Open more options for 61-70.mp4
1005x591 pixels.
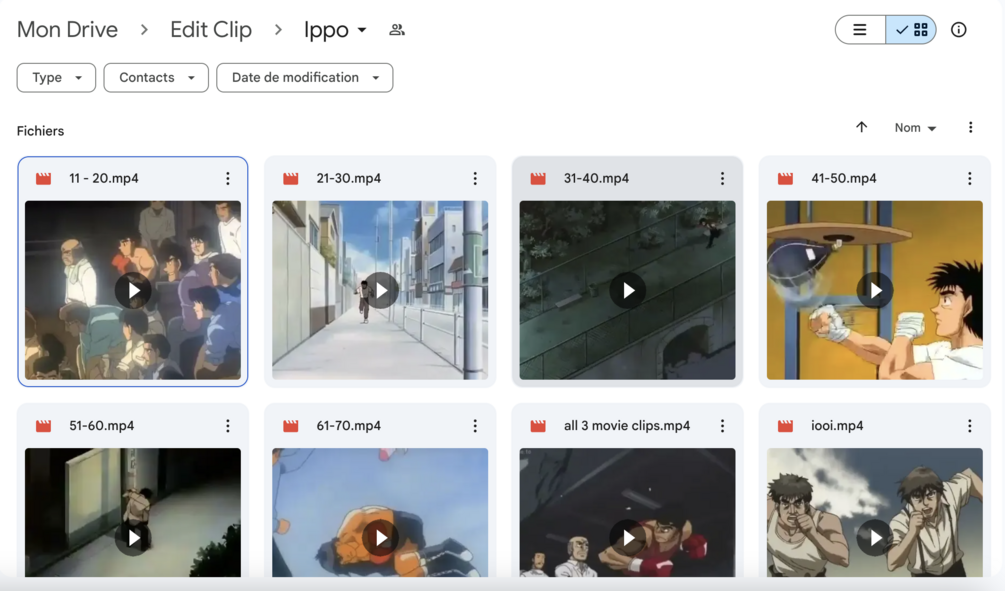pyautogui.click(x=475, y=426)
